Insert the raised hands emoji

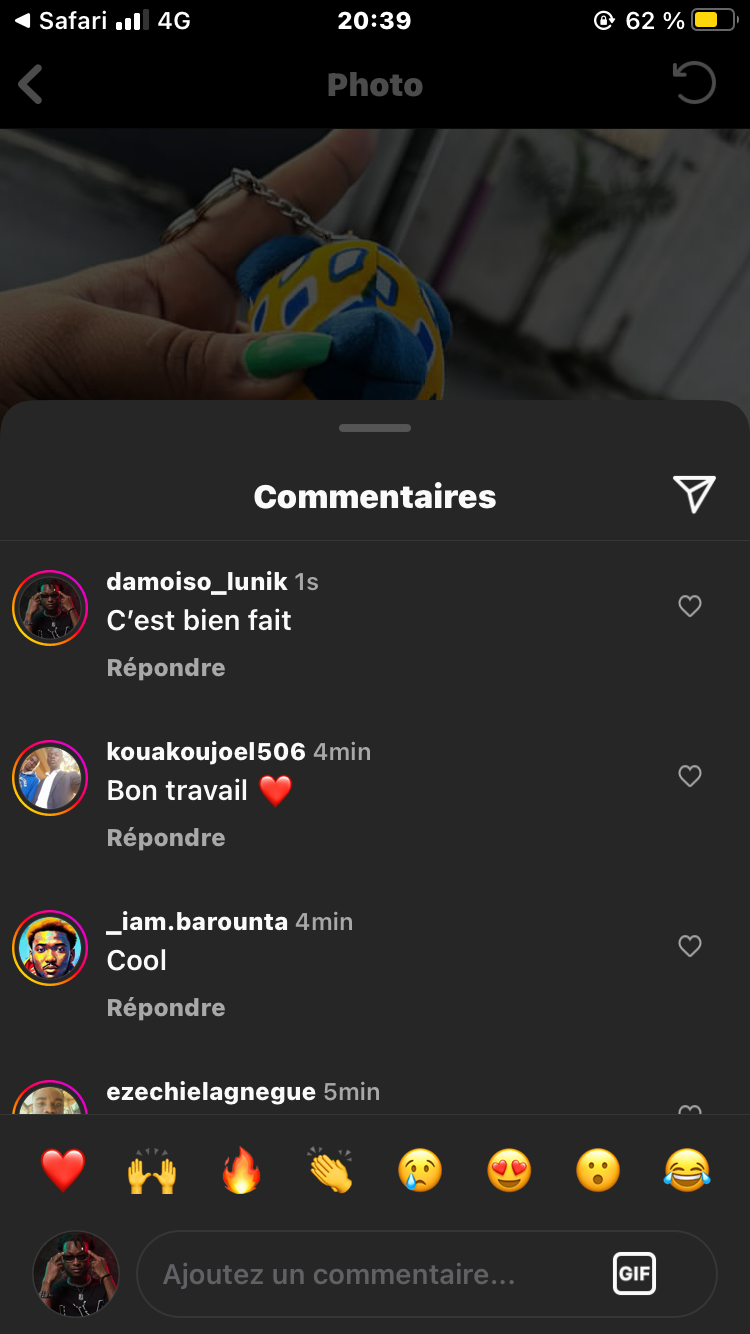pyautogui.click(x=152, y=1170)
